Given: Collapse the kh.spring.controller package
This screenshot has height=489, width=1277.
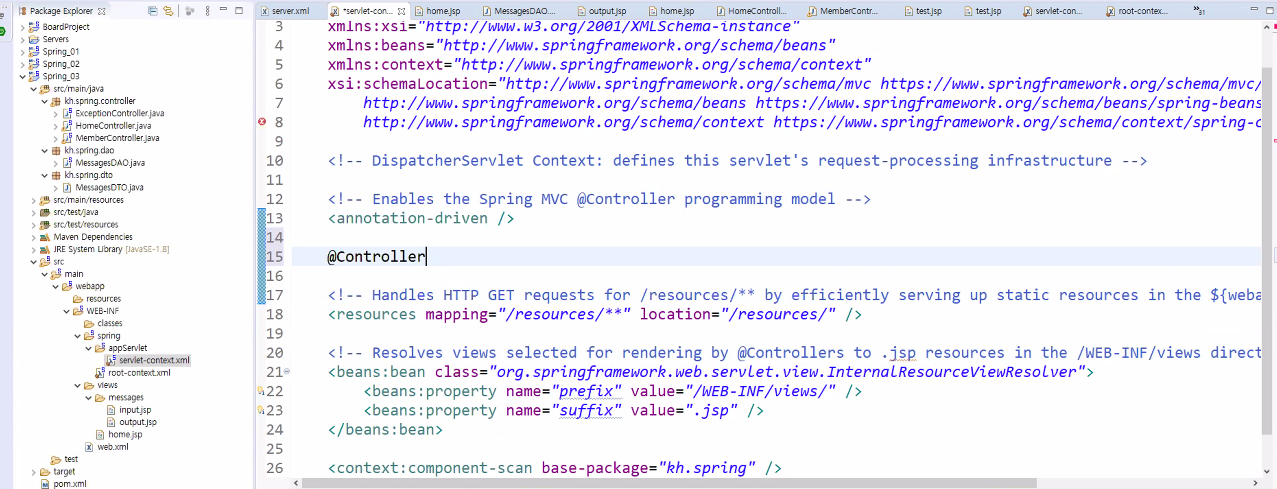Looking at the screenshot, I should (x=44, y=101).
